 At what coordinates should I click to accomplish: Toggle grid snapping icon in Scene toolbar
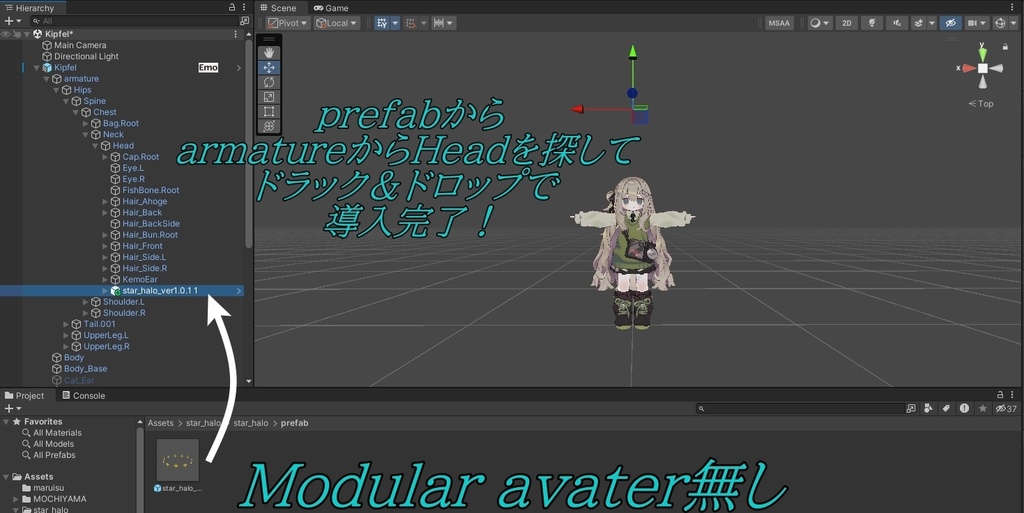[x=382, y=23]
